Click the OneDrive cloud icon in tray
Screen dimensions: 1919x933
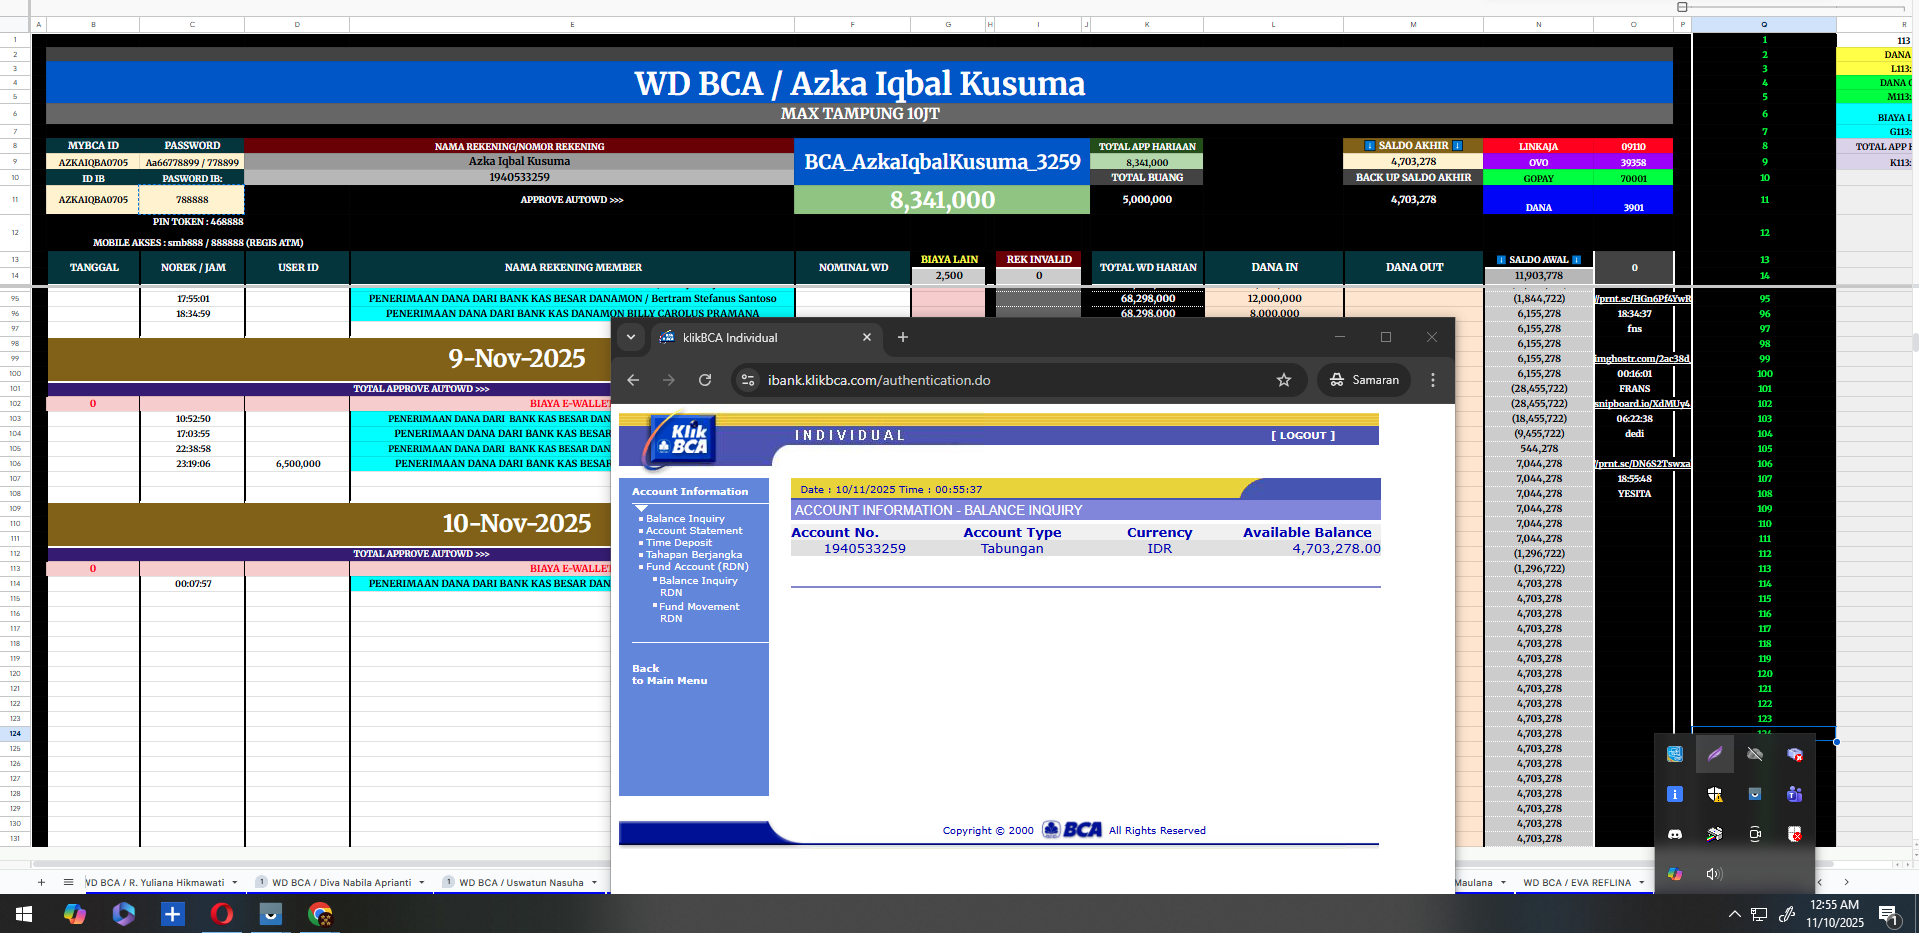[1755, 754]
